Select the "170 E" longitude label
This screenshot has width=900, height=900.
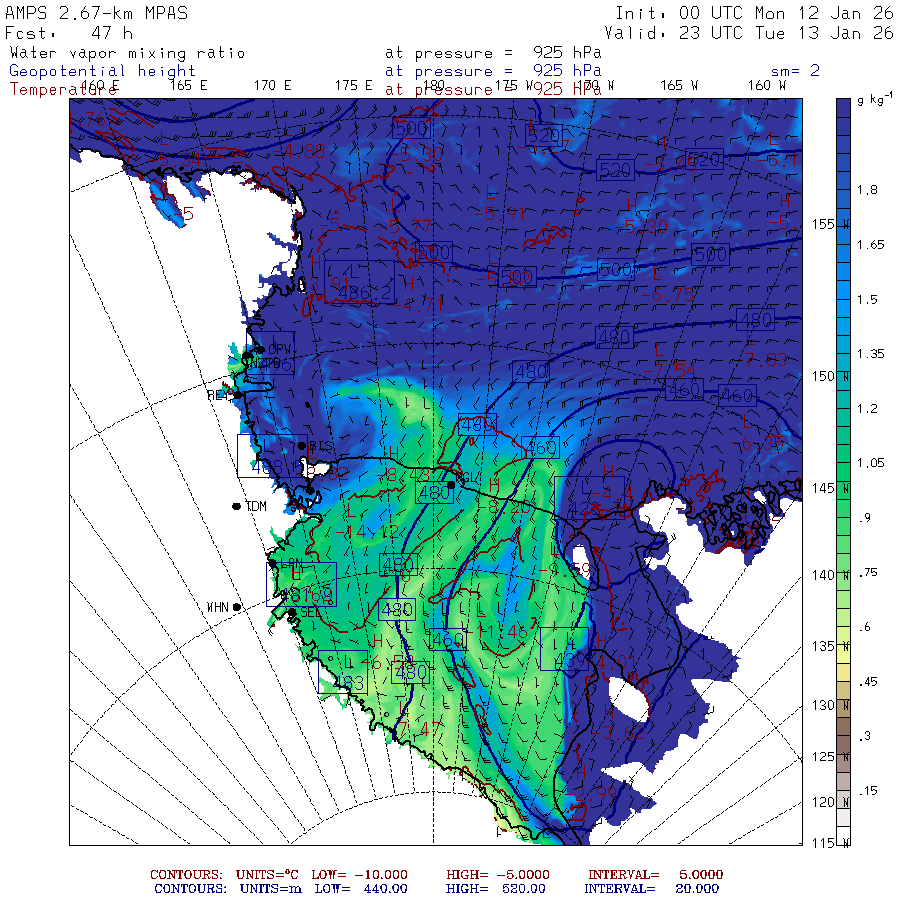coord(272,86)
